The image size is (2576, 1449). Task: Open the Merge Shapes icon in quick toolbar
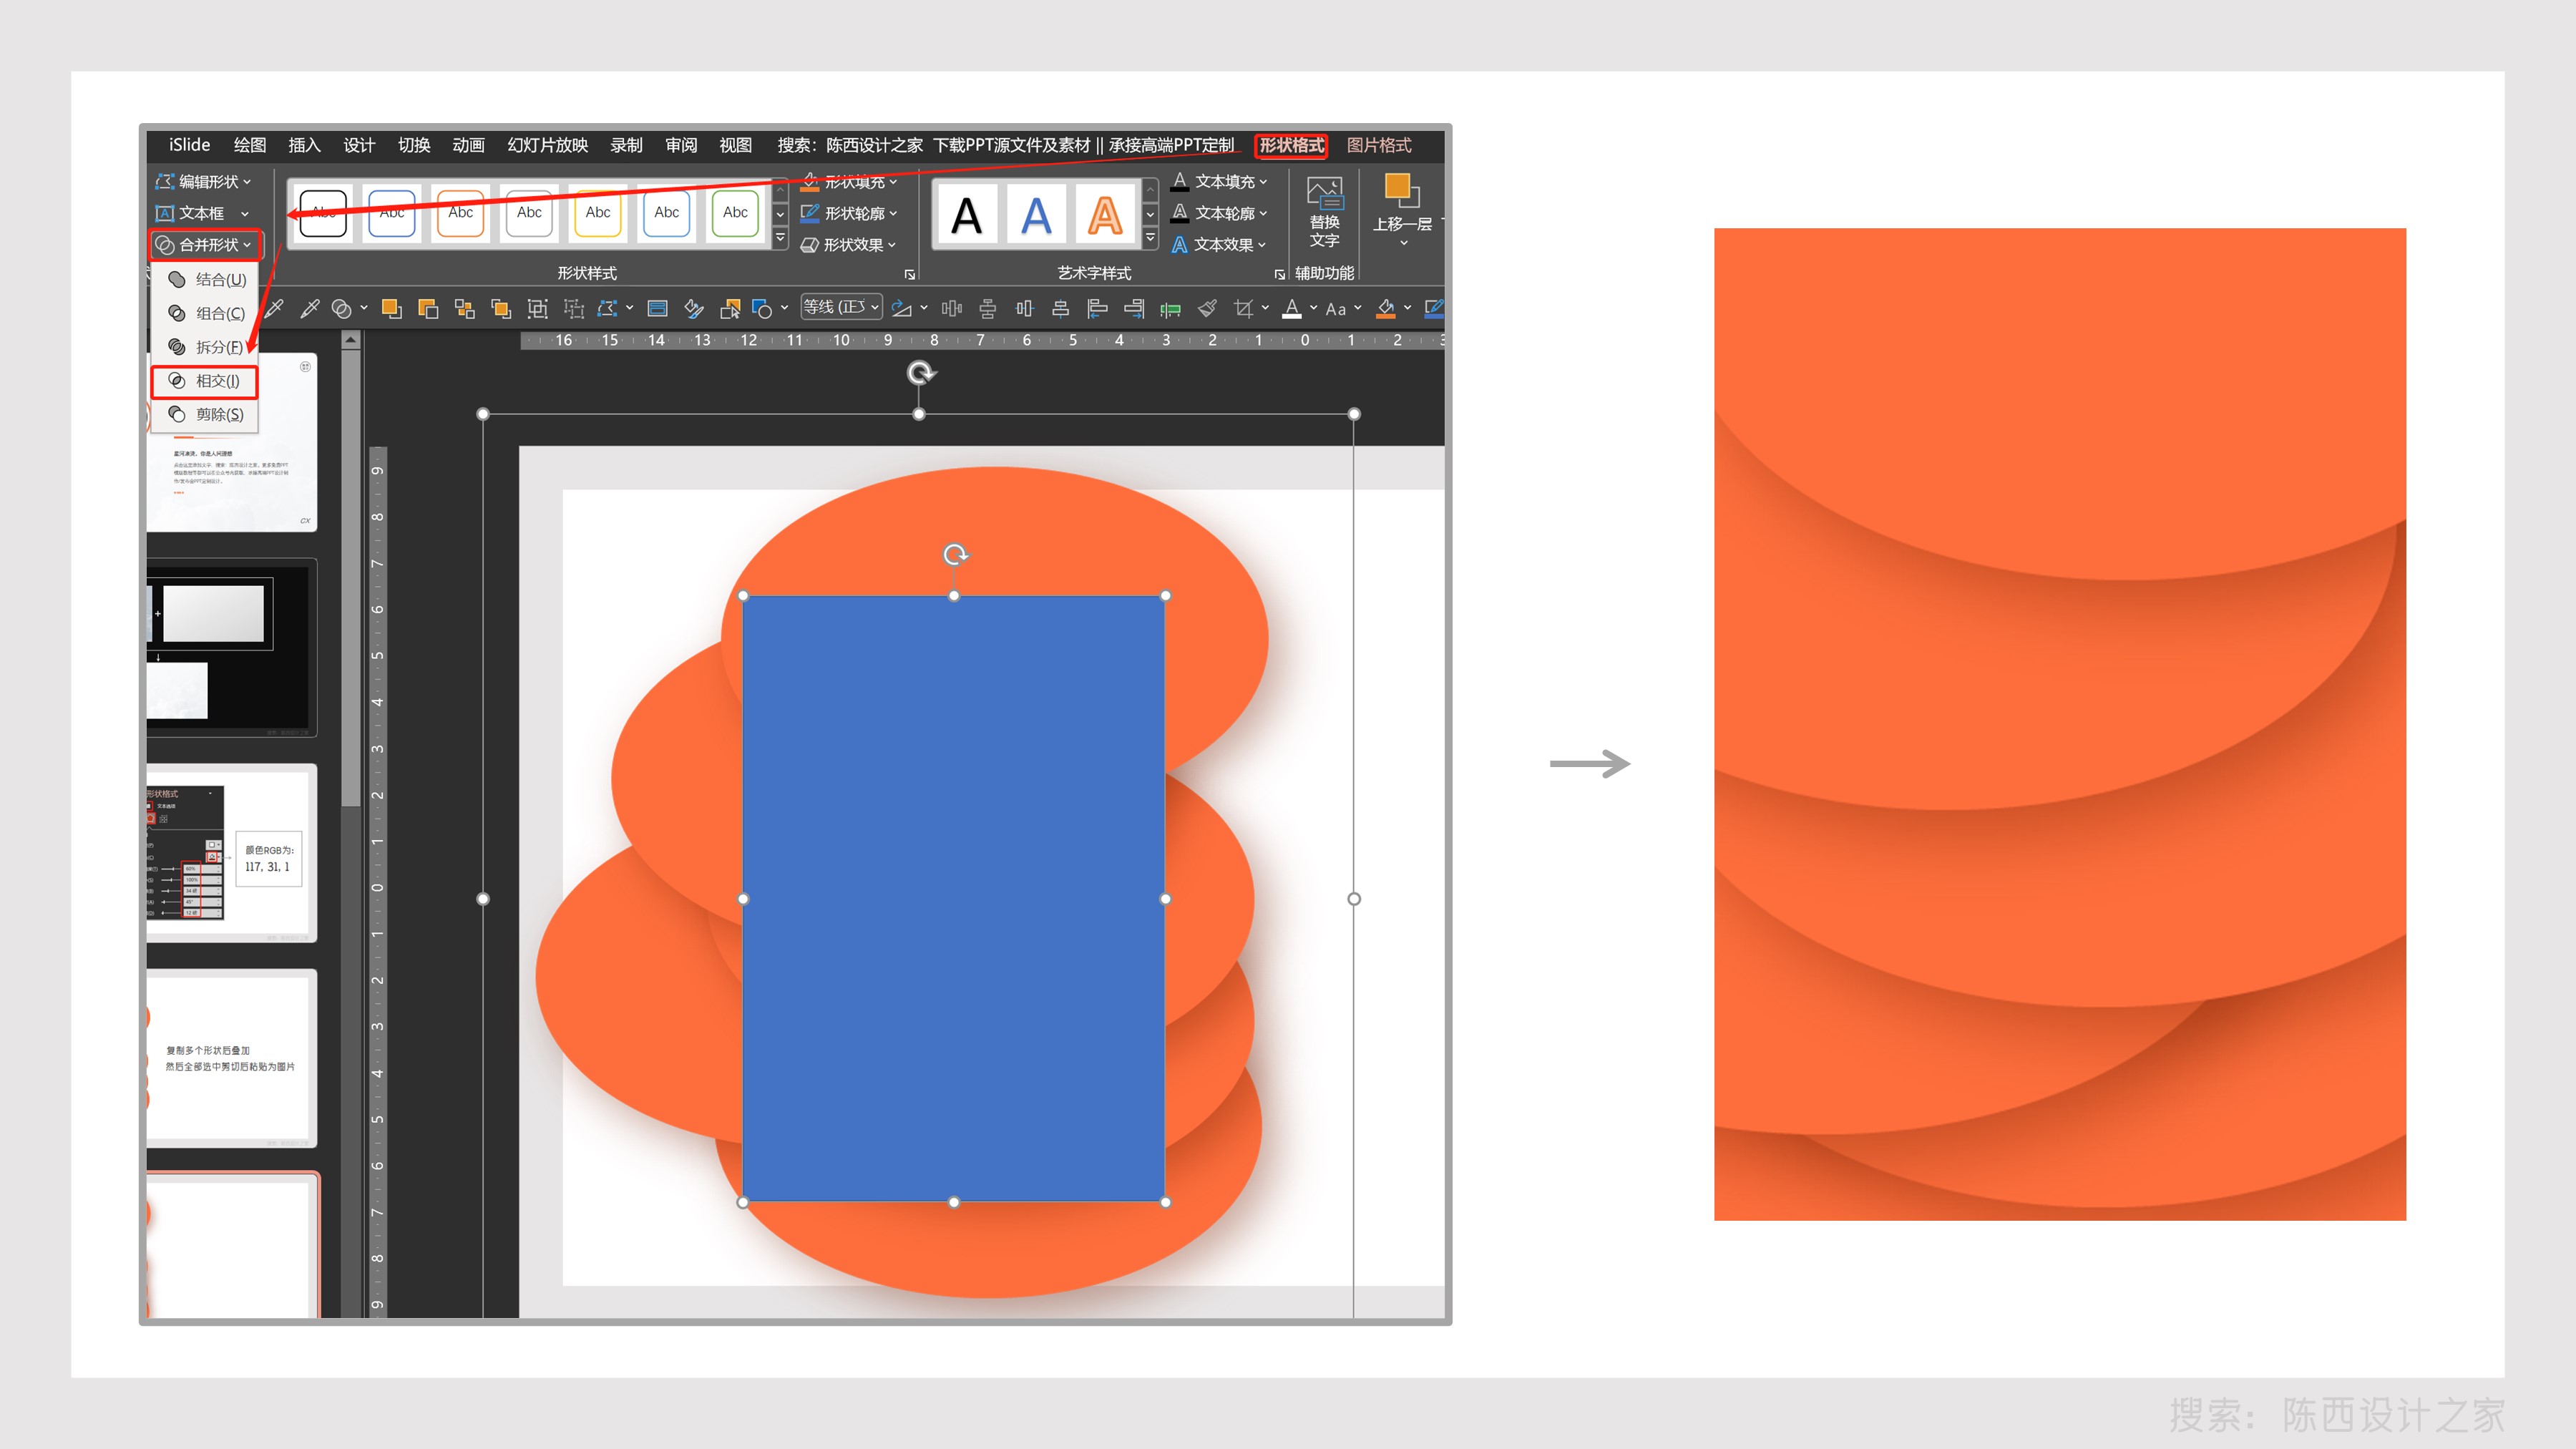341,309
